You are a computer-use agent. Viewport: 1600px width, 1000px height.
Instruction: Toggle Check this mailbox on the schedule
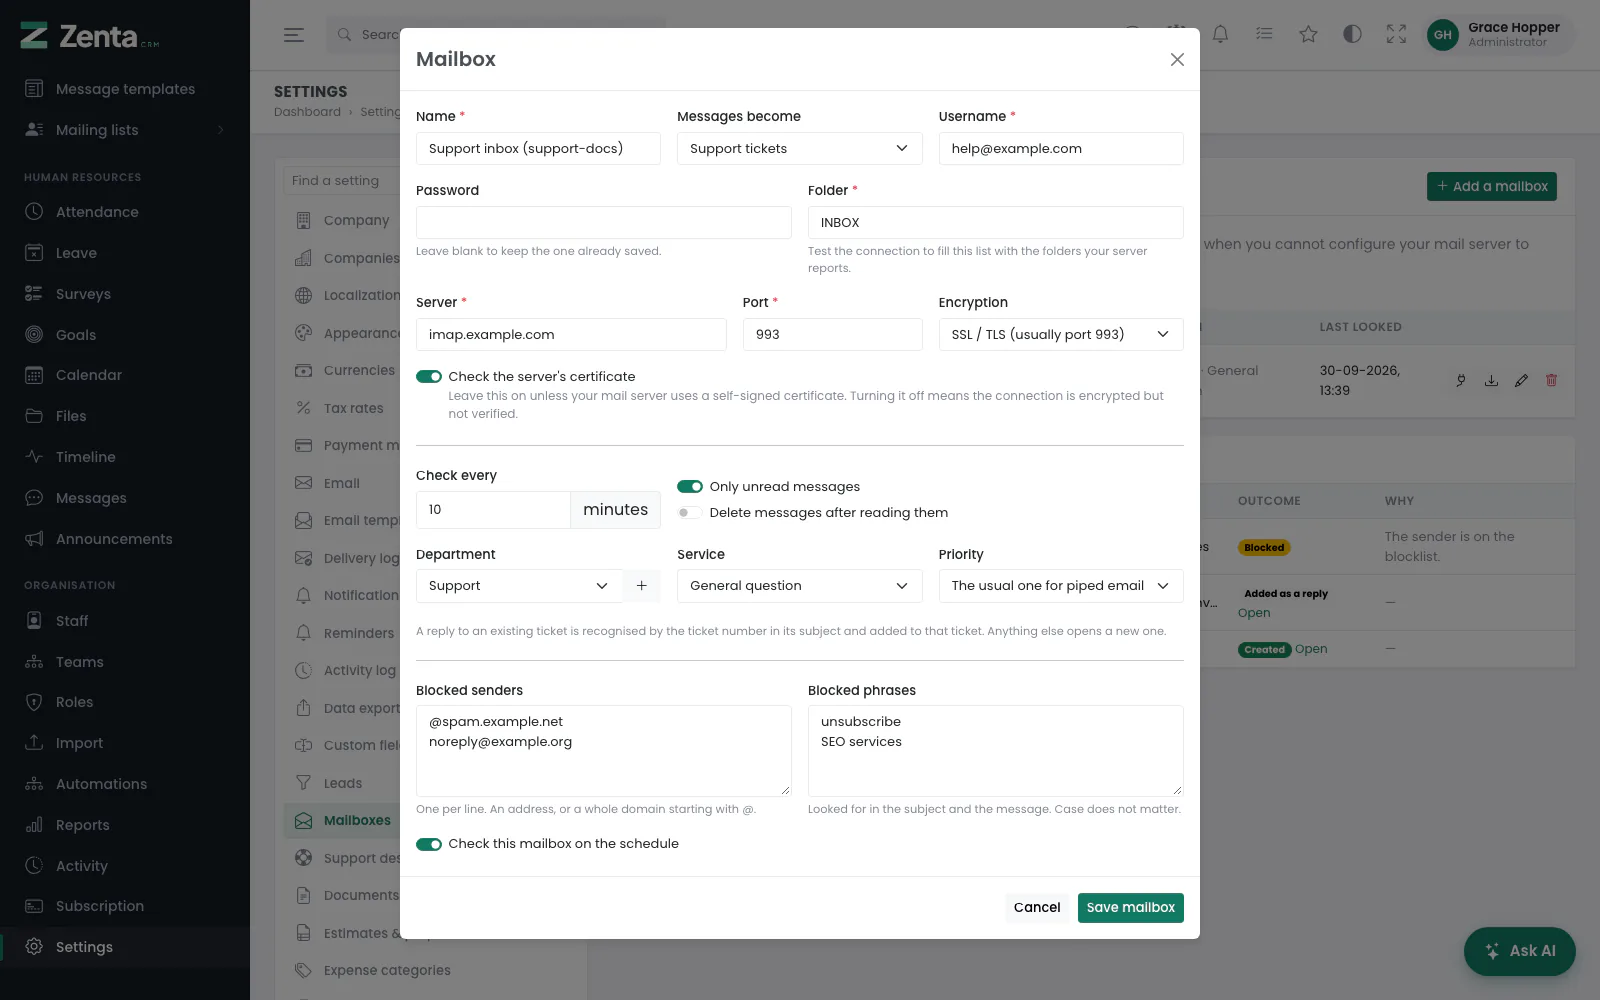point(429,844)
